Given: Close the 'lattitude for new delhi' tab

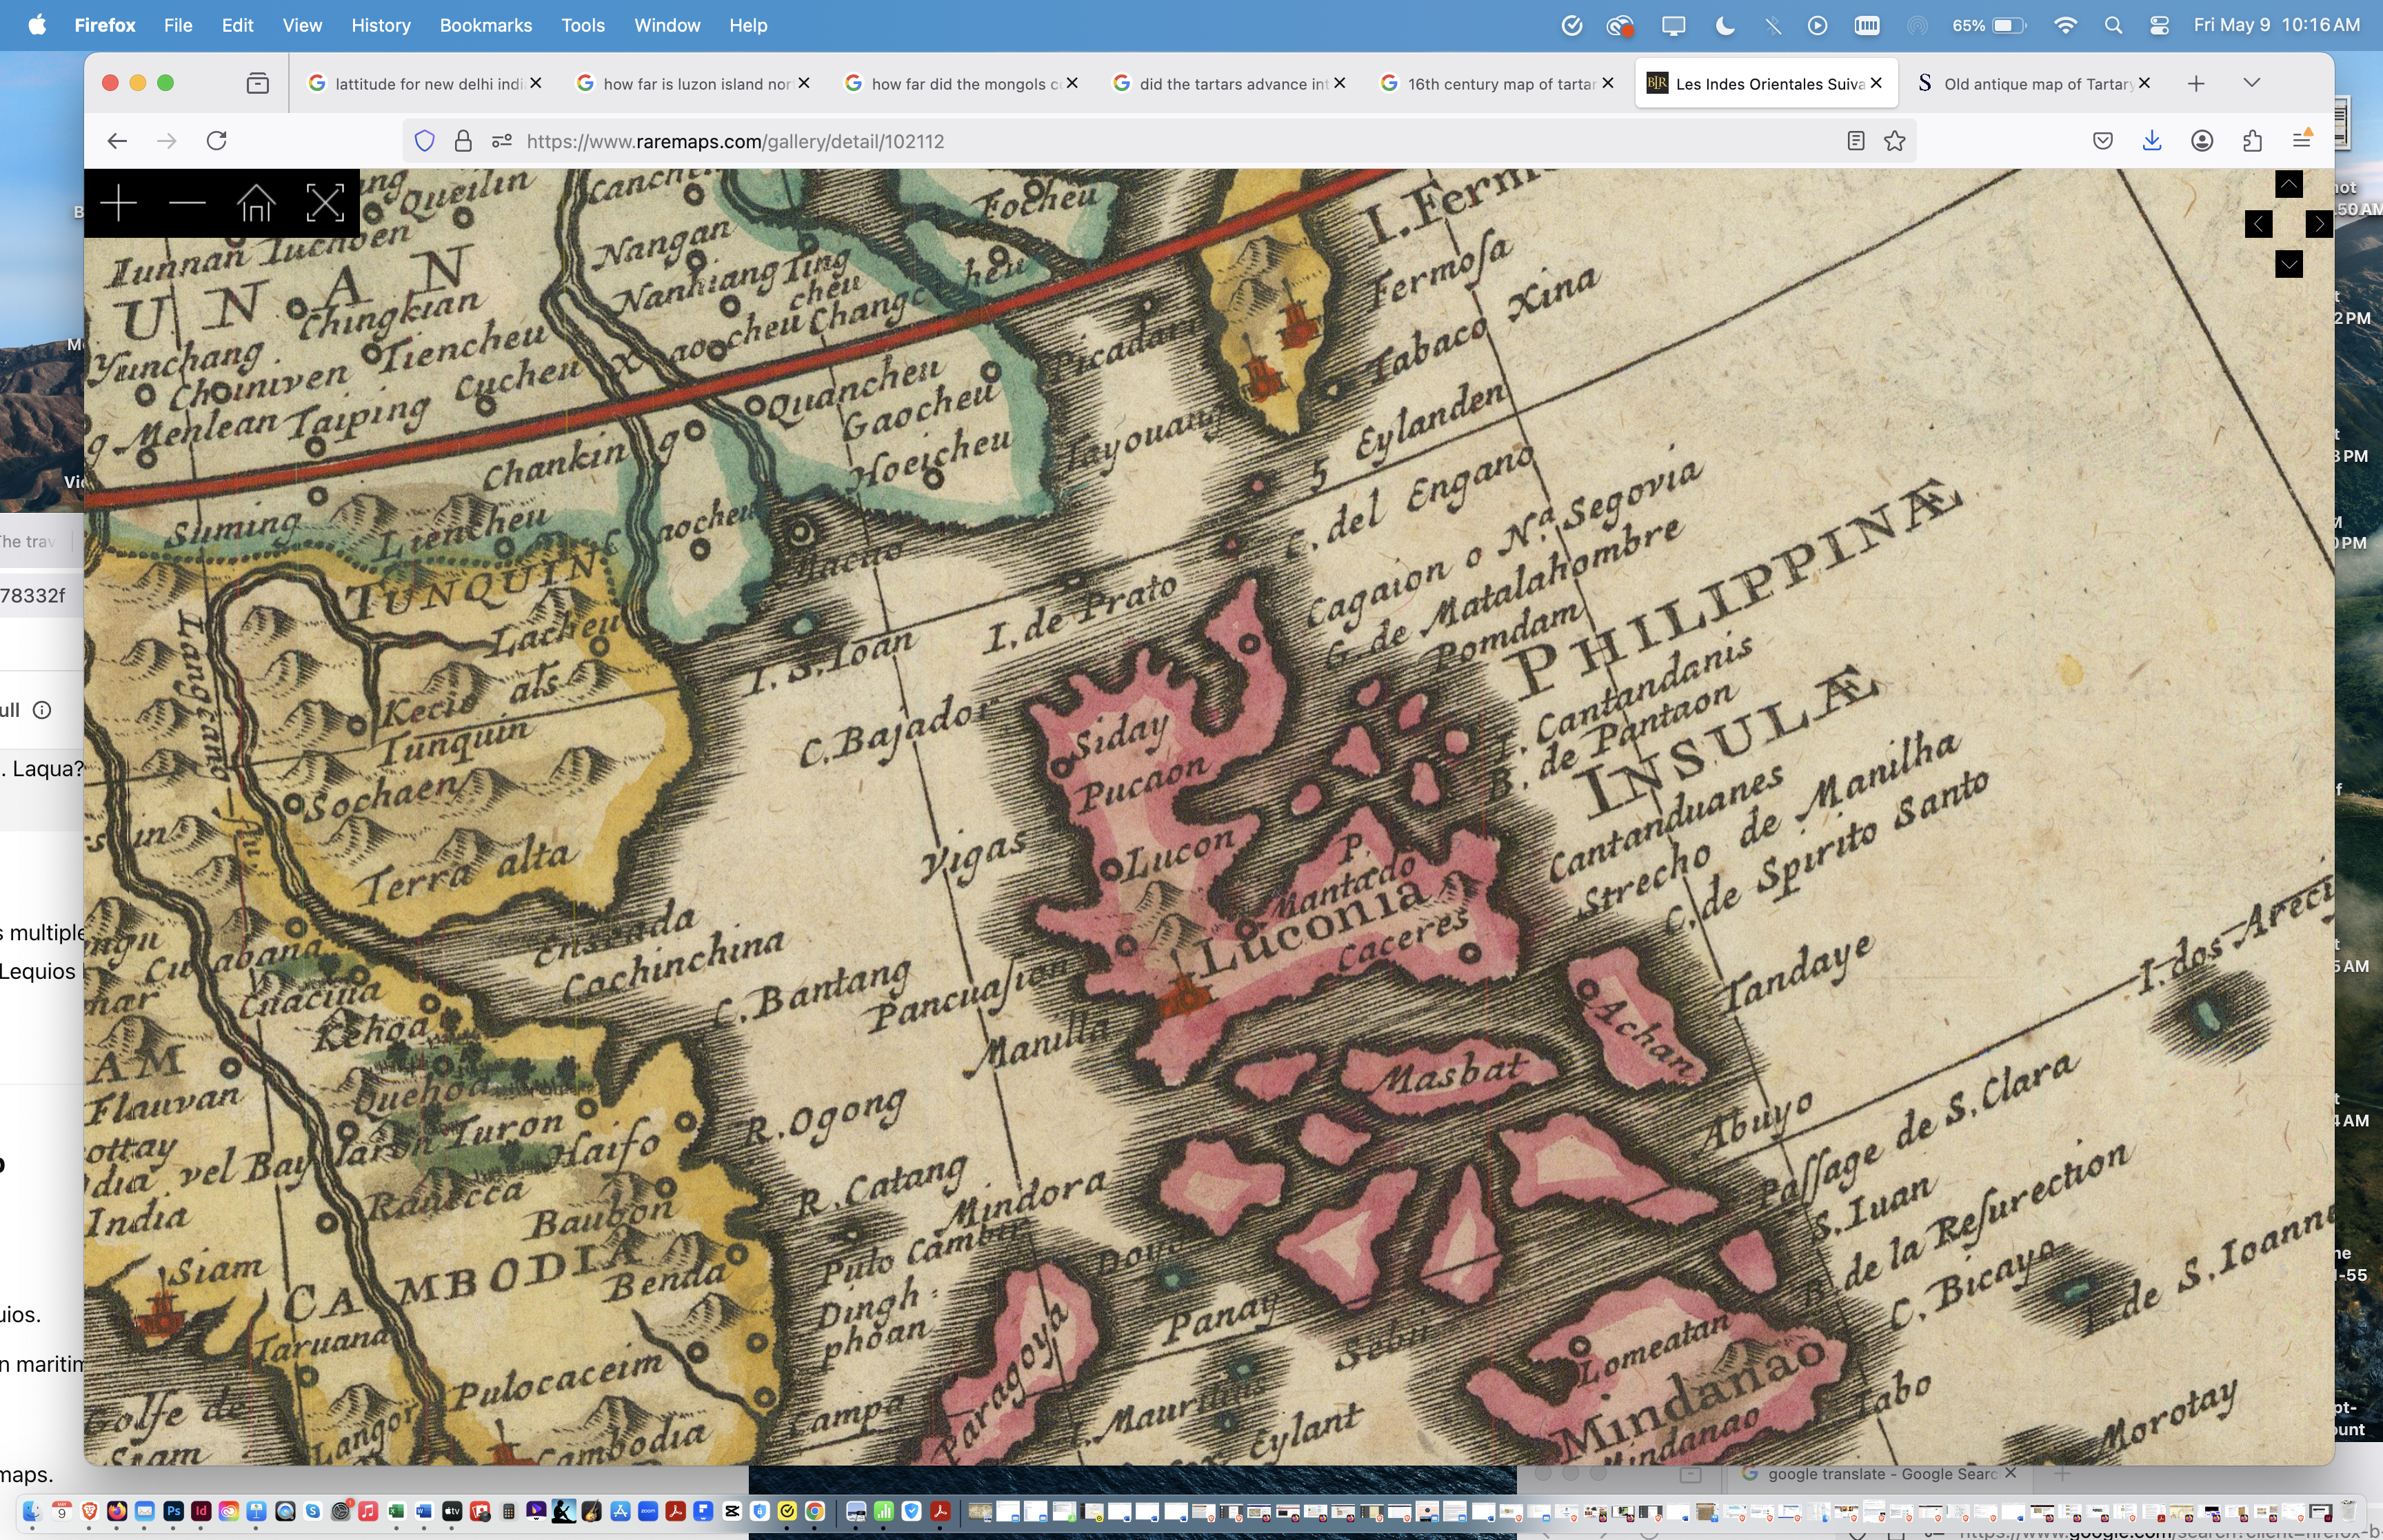Looking at the screenshot, I should click(536, 83).
